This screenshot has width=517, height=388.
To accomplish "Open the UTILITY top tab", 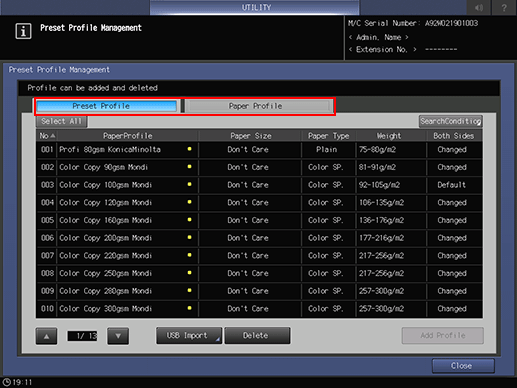I will 255,7.
